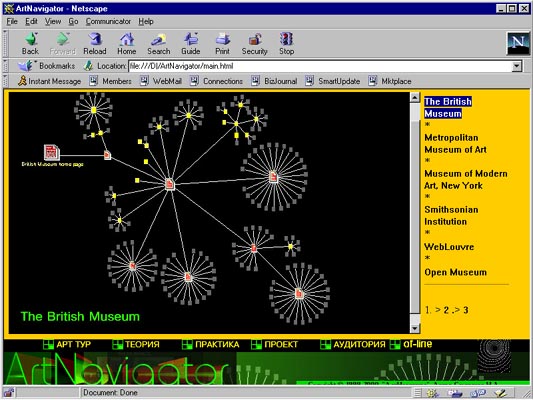Screen dimensions: 533x400
Task: Print the page using the Print icon
Action: [x=222, y=44]
